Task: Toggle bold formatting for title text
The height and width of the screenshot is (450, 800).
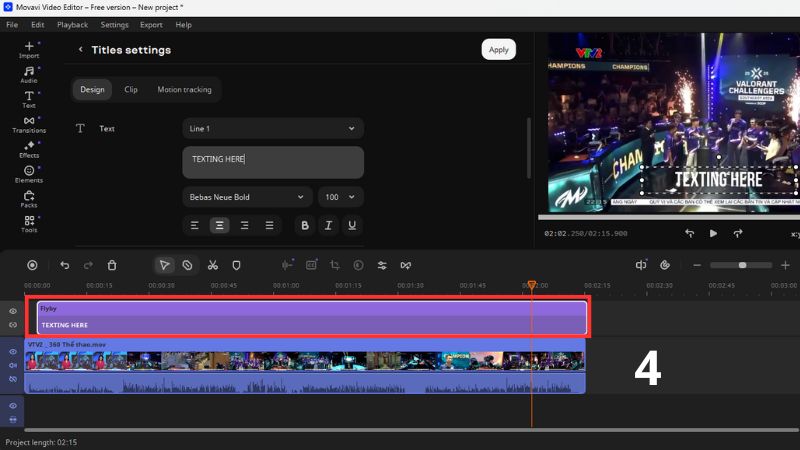Action: [305, 226]
